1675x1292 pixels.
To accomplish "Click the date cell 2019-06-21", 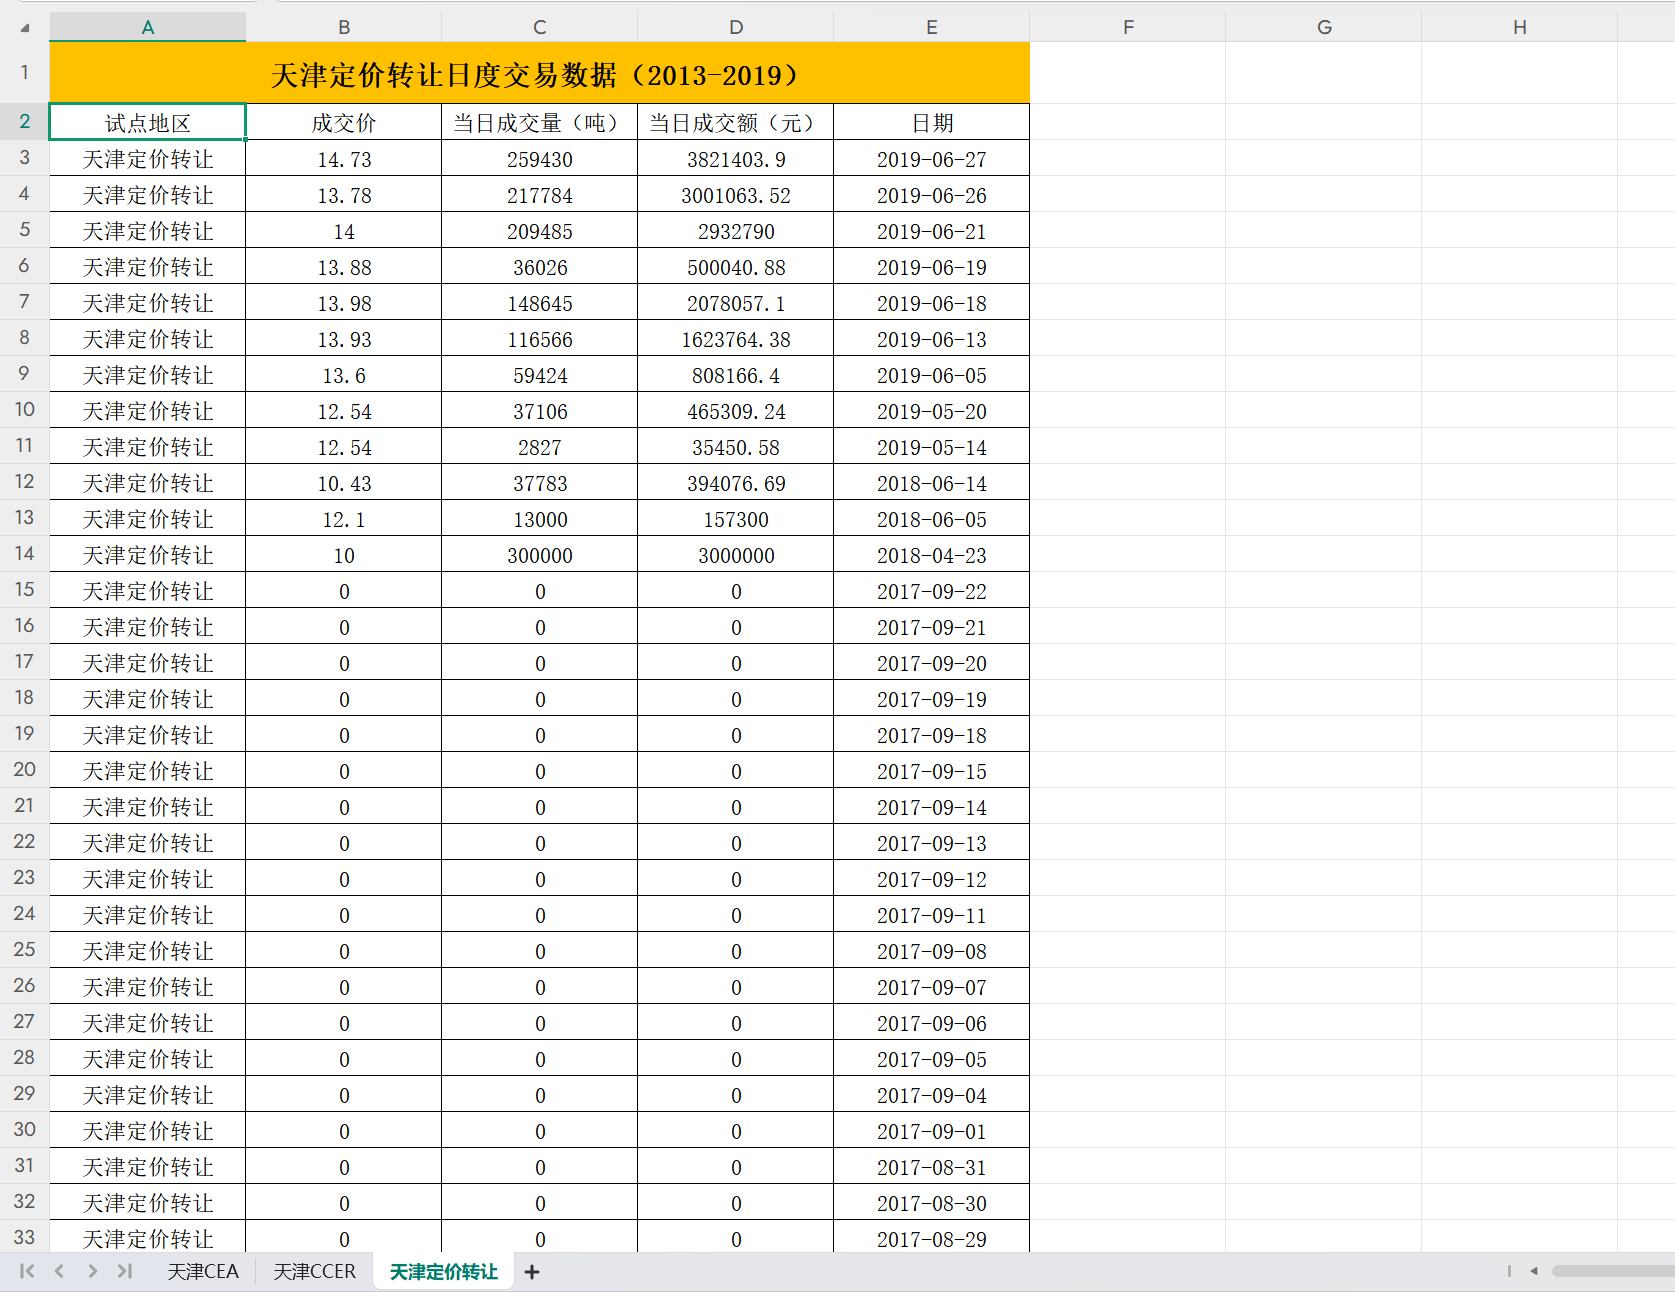I will click(x=932, y=230).
